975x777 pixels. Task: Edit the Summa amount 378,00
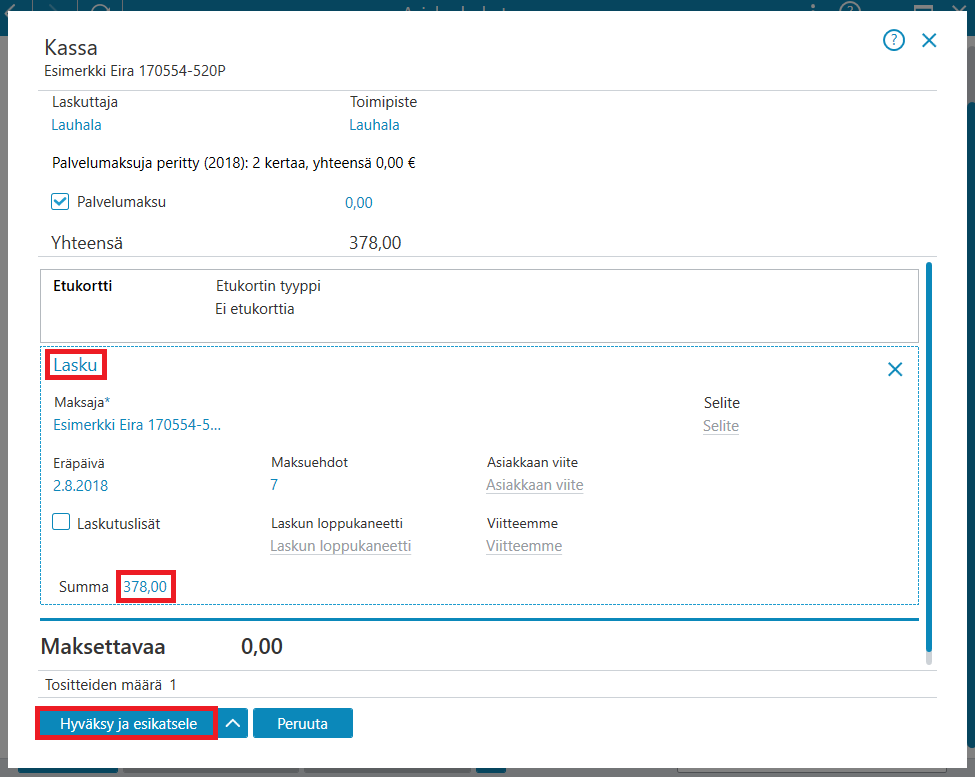pos(146,586)
